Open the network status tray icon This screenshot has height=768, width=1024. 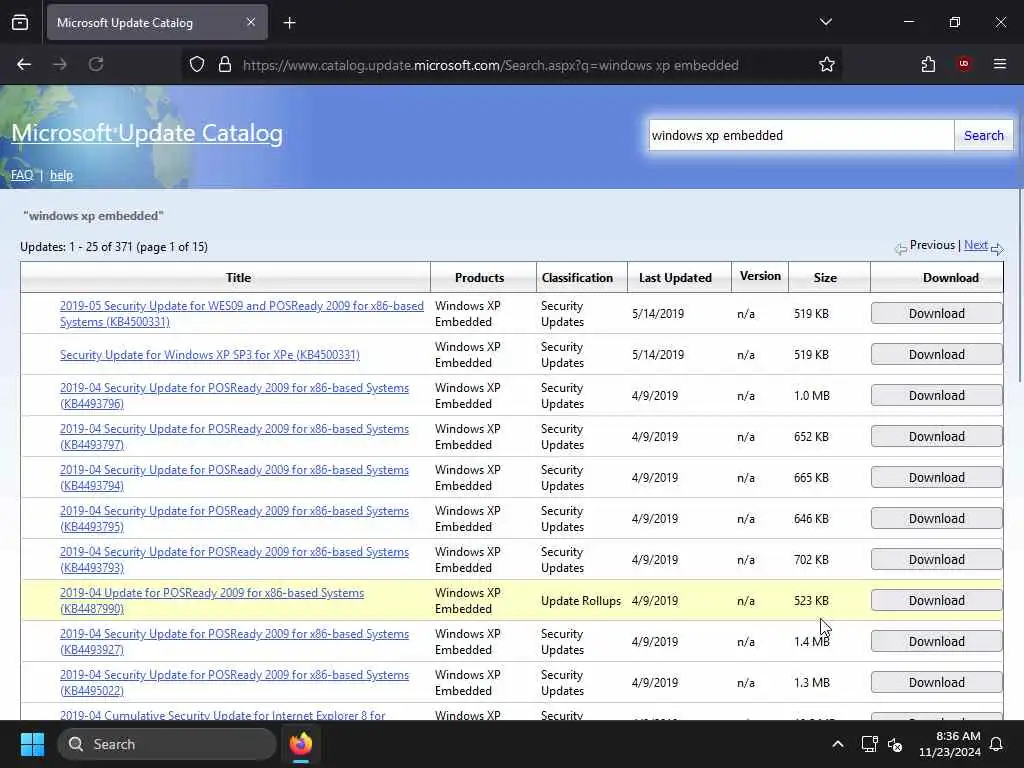[869, 744]
